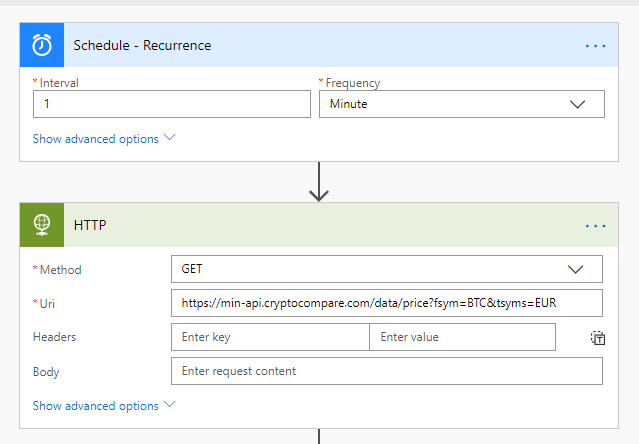639x444 pixels.
Task: Click the Frequency dropdown chevron arrow
Action: click(577, 104)
